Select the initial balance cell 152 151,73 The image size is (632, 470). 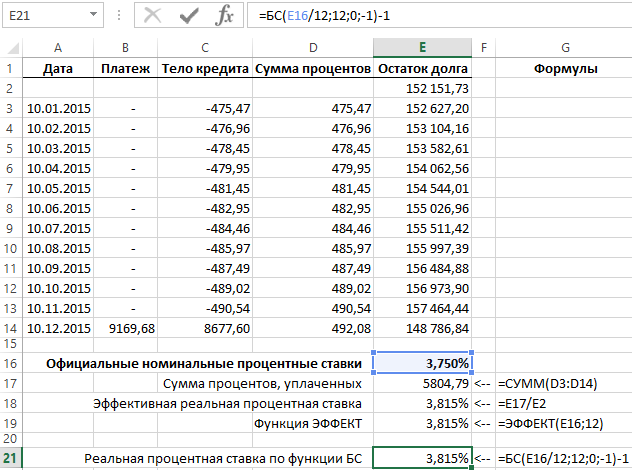click(422, 88)
